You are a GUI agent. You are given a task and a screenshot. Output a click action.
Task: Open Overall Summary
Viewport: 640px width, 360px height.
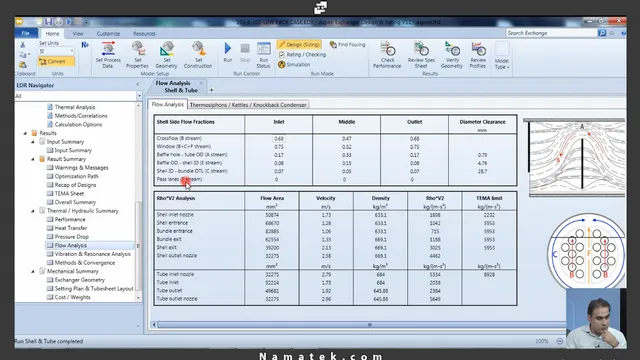pyautogui.click(x=71, y=202)
